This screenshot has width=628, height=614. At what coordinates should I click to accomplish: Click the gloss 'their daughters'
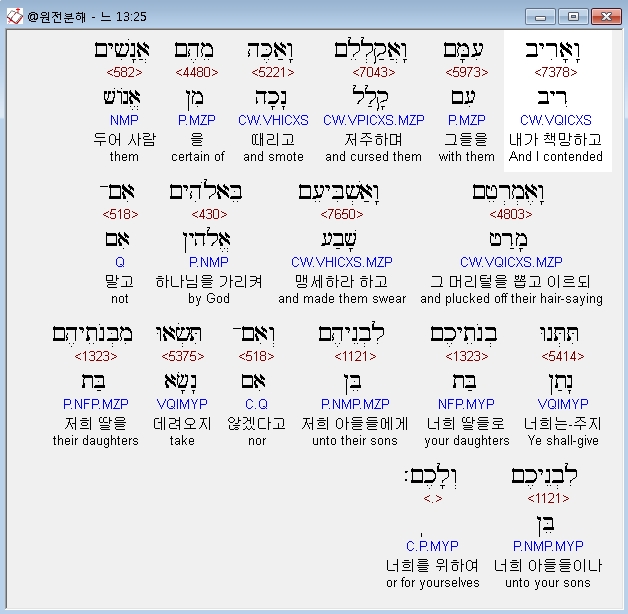coord(96,440)
